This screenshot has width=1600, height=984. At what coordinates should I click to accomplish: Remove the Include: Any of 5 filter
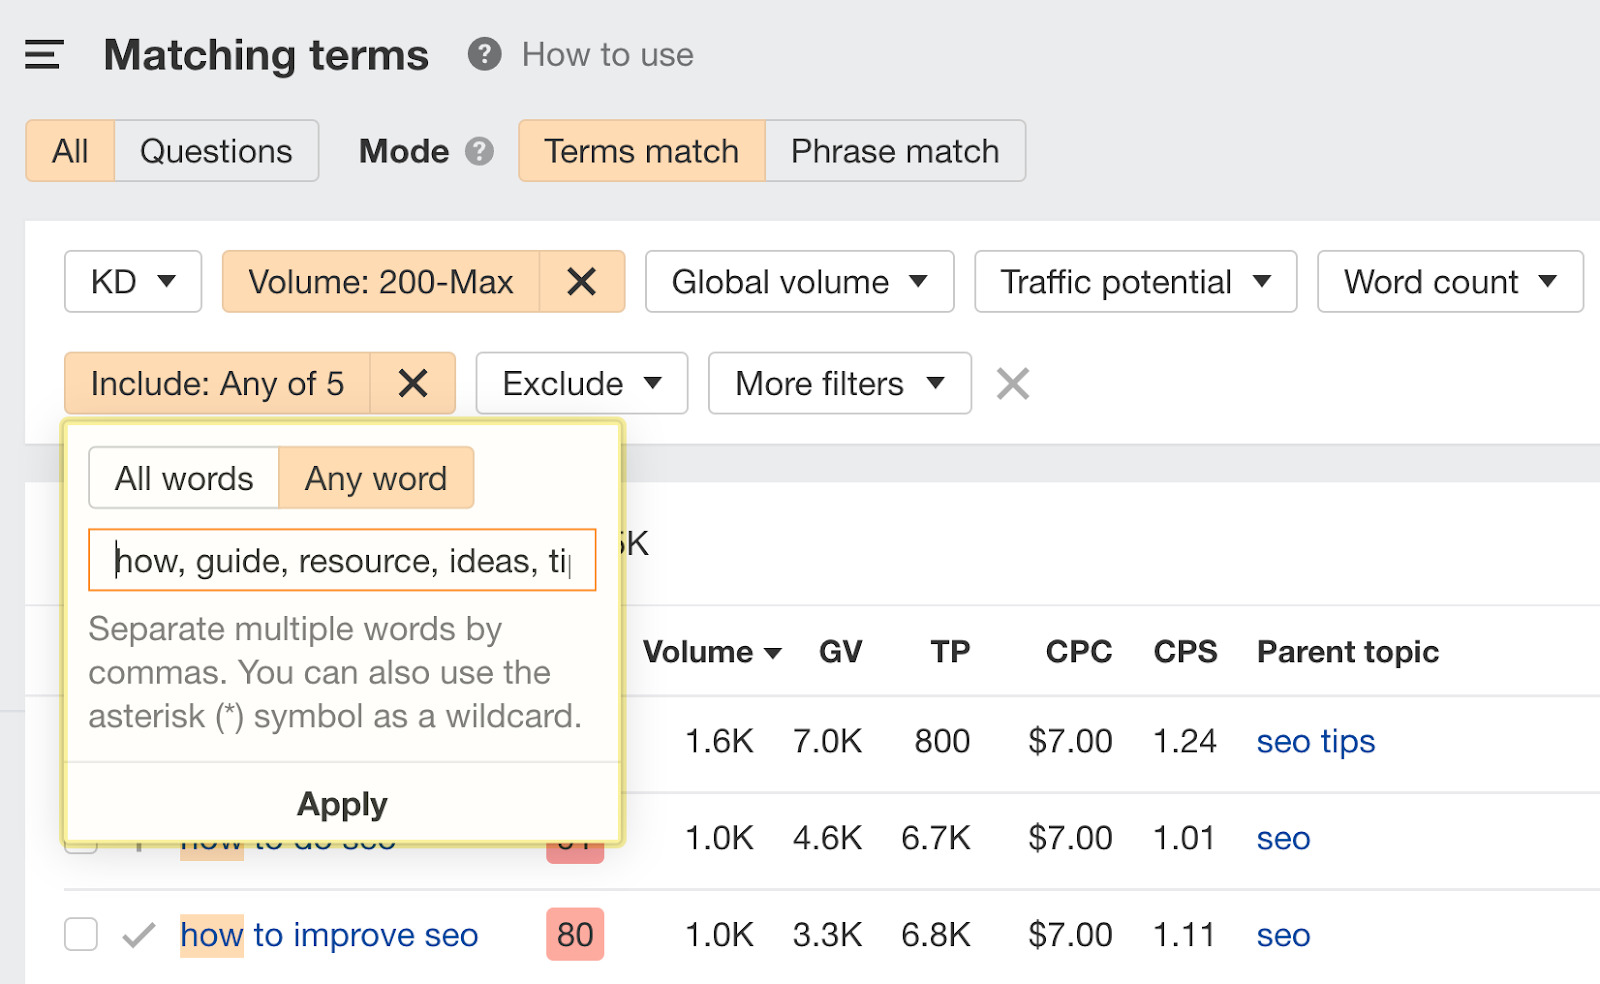tap(413, 383)
